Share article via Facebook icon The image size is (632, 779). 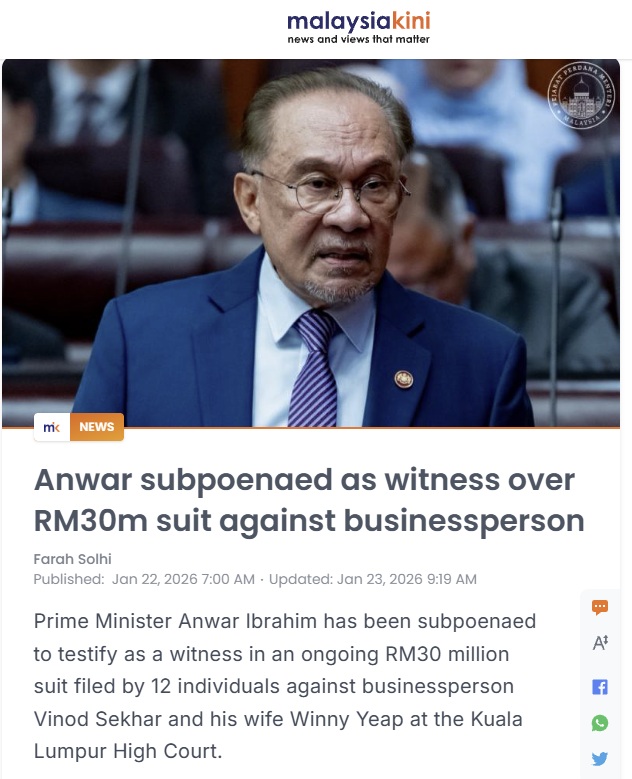point(600,687)
